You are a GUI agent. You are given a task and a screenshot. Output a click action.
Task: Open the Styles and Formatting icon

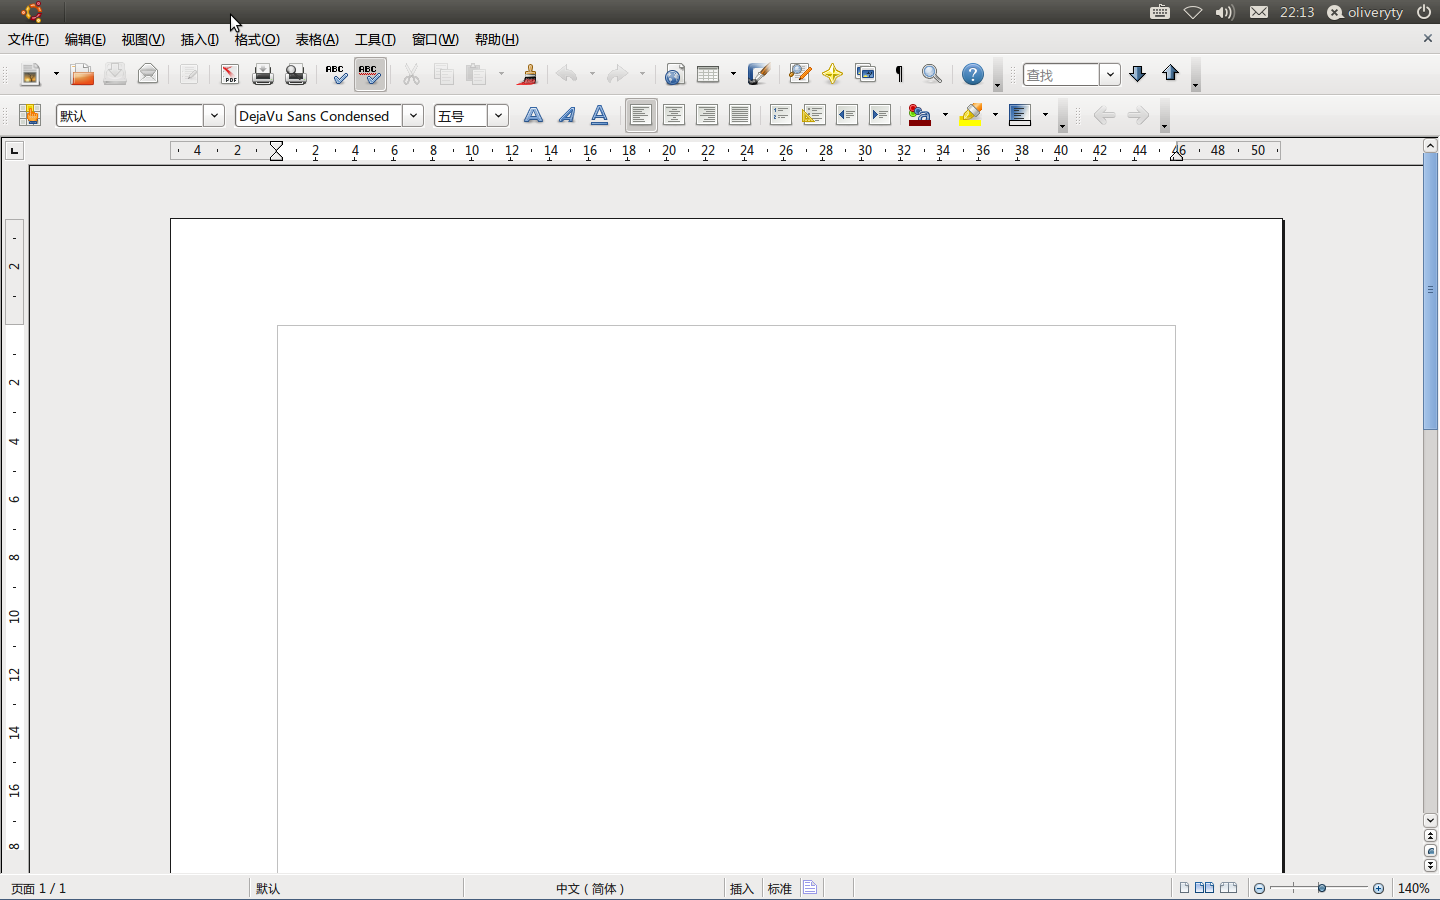pos(30,115)
